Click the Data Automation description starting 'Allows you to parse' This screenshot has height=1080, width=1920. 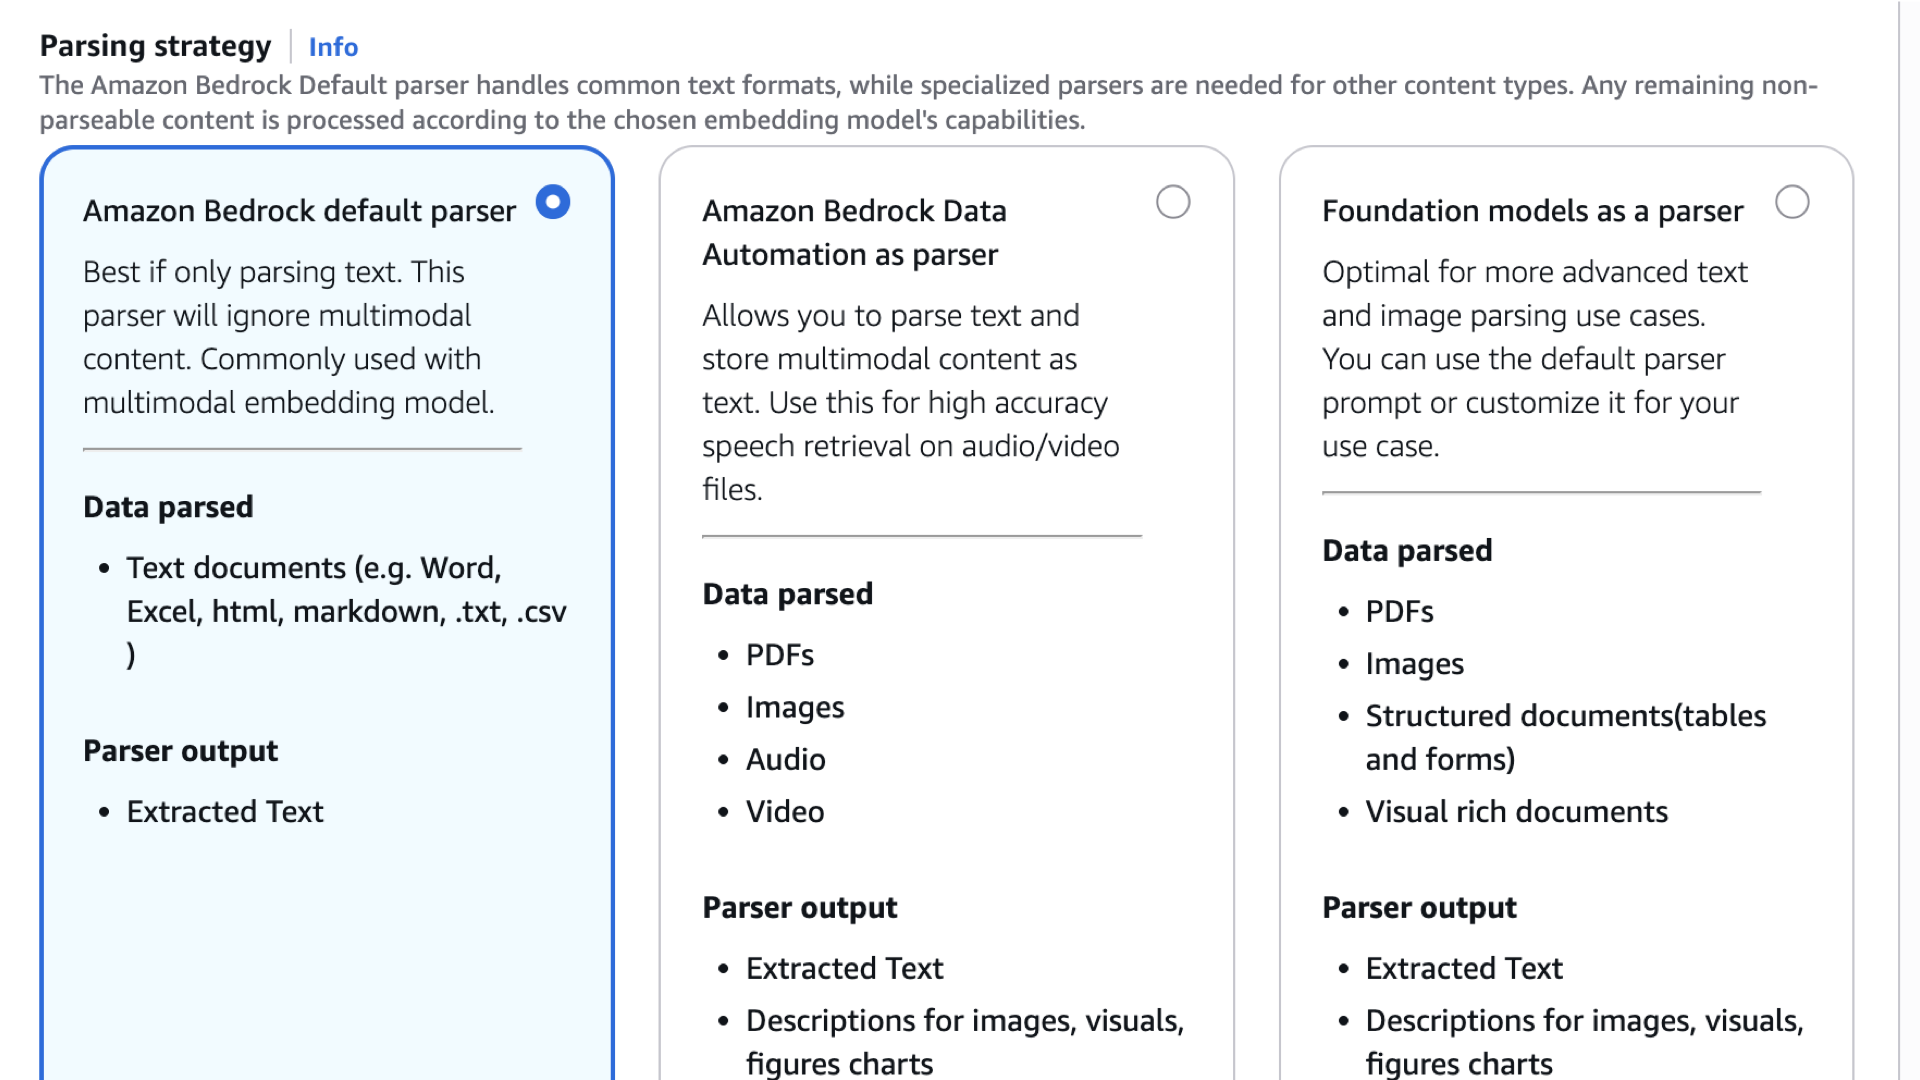(x=910, y=402)
